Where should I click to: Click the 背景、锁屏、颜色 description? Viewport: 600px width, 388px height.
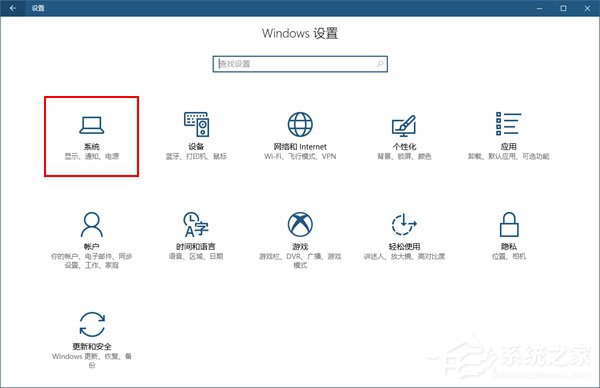coord(404,156)
